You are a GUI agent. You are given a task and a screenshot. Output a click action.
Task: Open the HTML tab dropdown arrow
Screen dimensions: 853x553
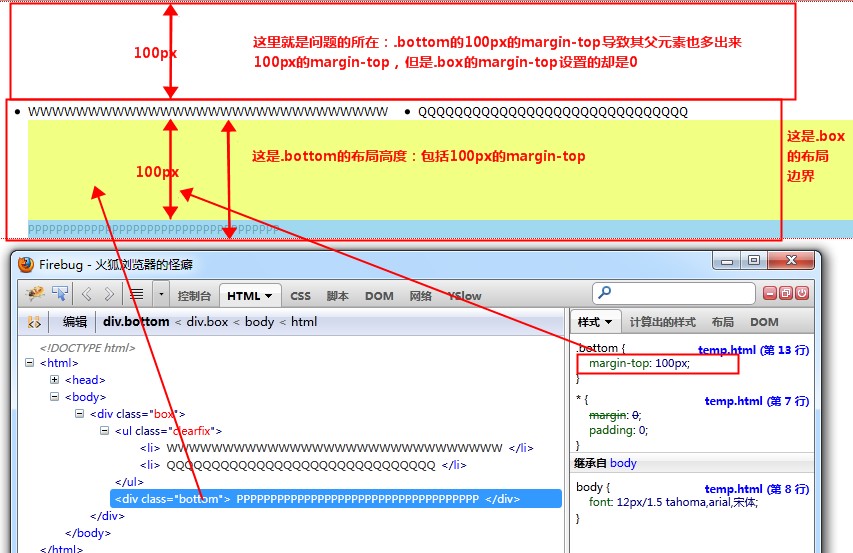(268, 296)
